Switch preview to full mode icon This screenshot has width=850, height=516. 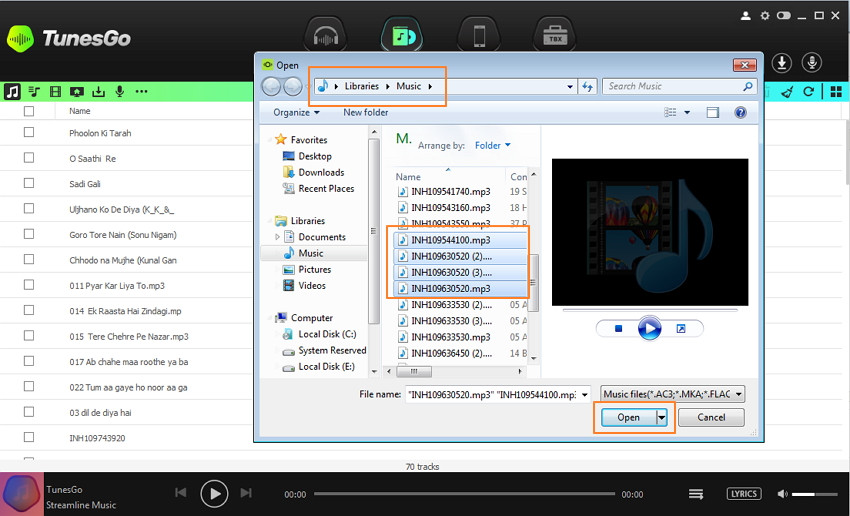[x=681, y=328]
